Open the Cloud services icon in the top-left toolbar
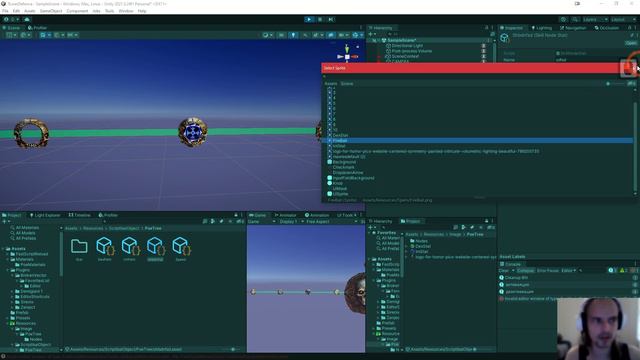This screenshot has width=640, height=360. 27,19
